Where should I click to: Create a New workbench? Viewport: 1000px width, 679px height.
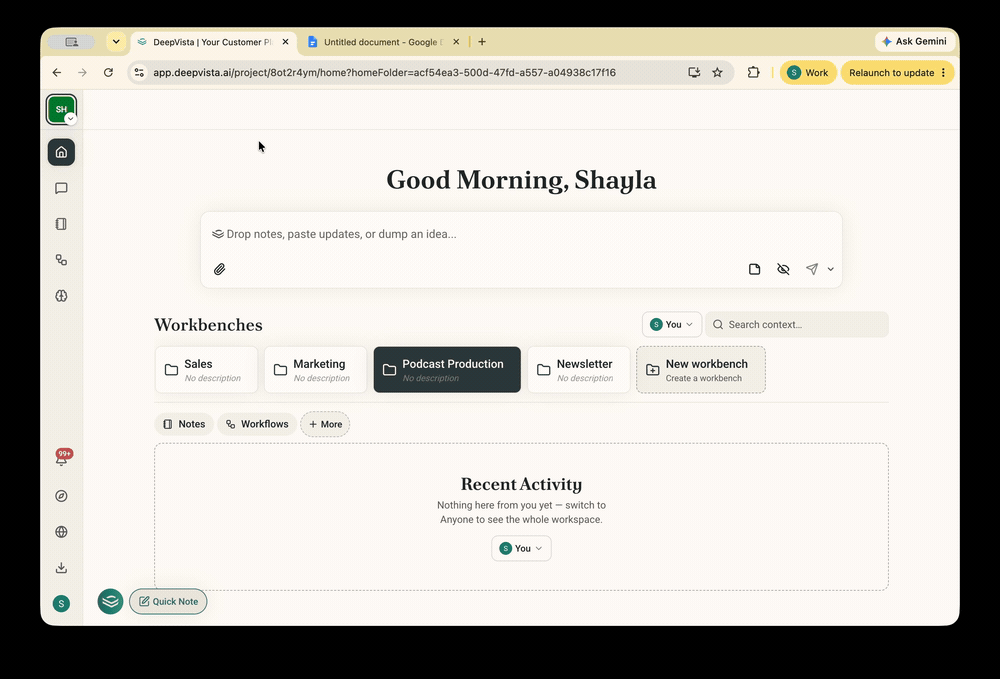point(701,370)
